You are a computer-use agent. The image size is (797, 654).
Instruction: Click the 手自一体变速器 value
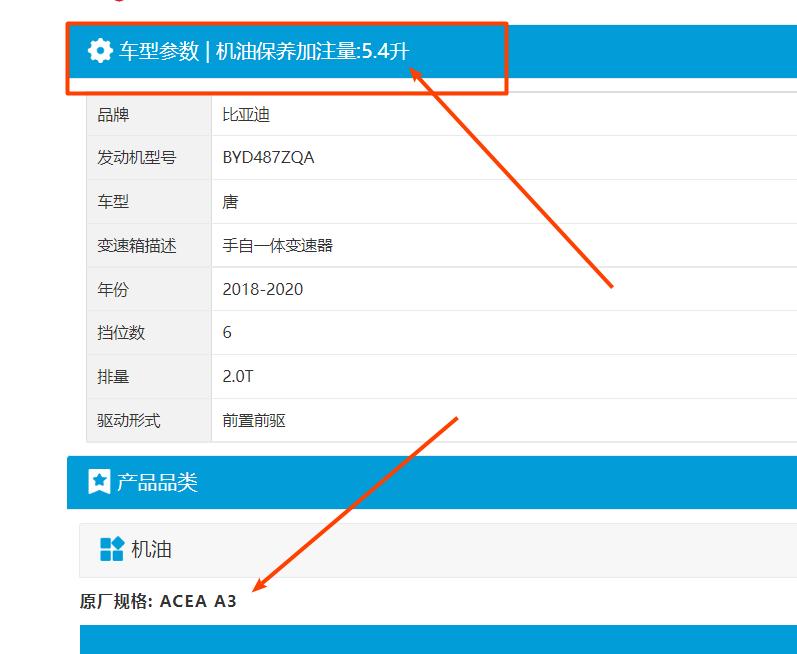pos(278,246)
